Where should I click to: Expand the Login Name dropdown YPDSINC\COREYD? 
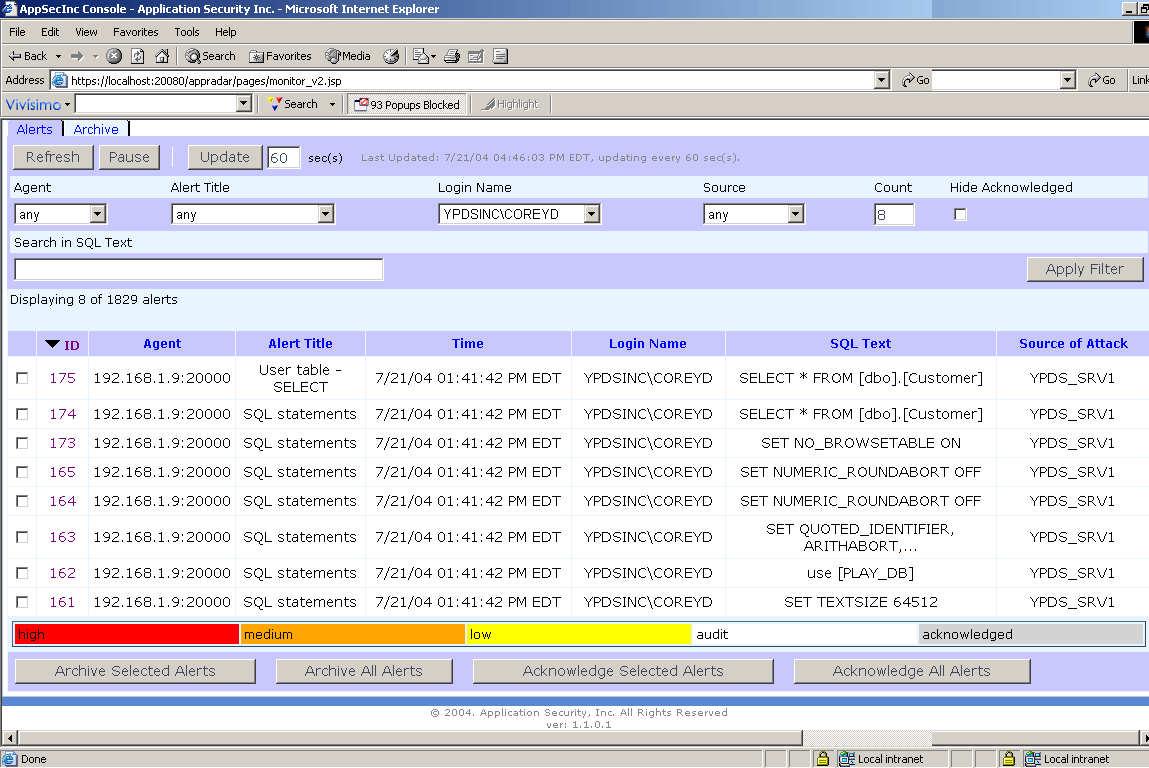592,214
